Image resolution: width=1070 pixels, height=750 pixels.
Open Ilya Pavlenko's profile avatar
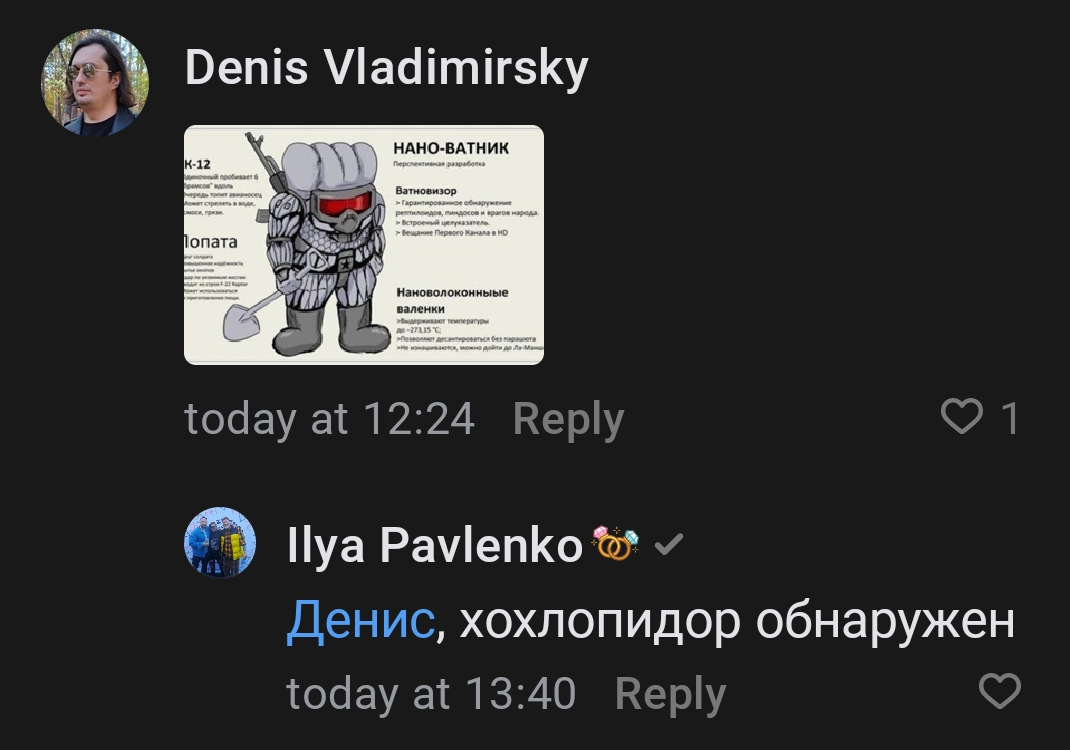[x=220, y=543]
